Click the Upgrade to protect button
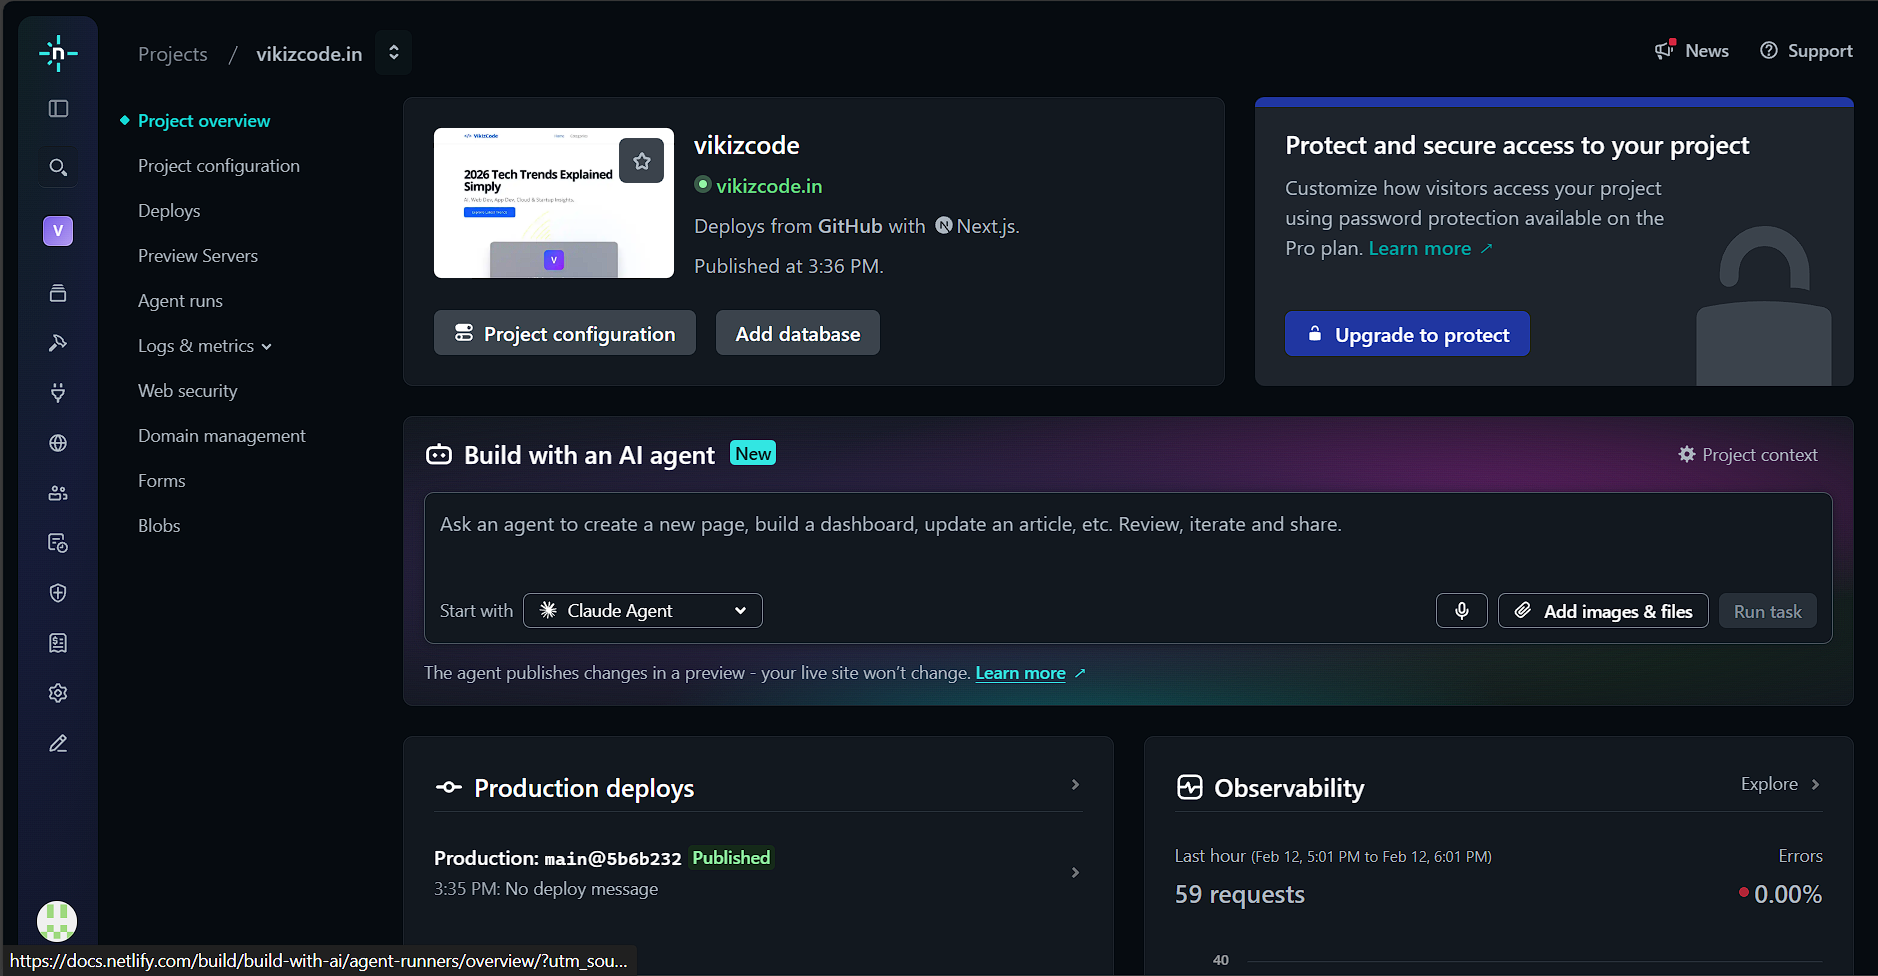 (x=1406, y=334)
